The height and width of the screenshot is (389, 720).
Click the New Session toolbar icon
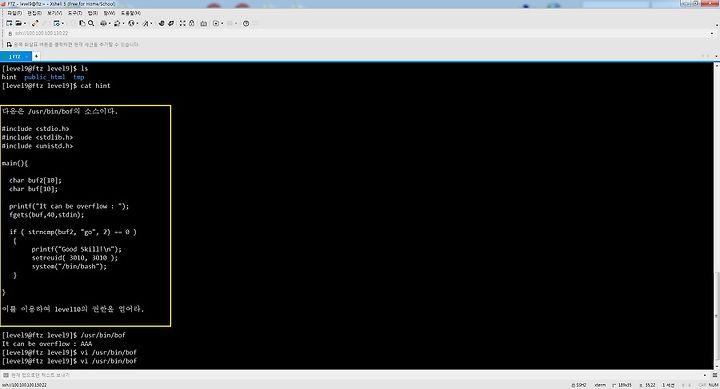click(x=9, y=23)
